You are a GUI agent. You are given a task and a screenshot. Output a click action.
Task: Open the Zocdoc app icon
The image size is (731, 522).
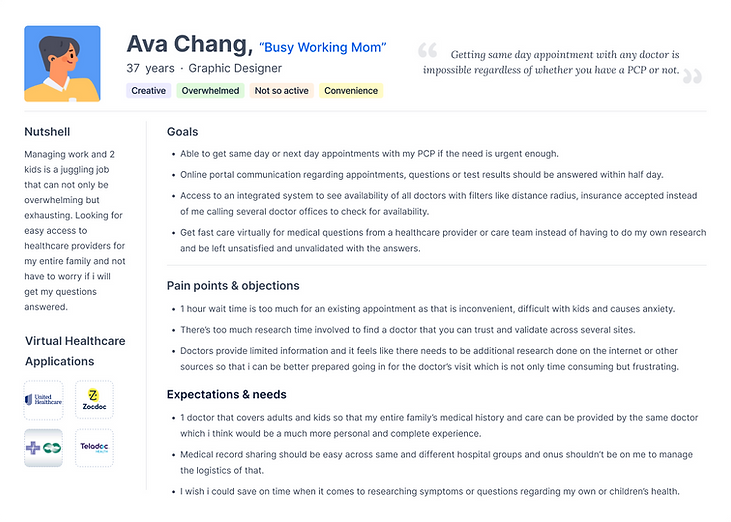point(94,400)
